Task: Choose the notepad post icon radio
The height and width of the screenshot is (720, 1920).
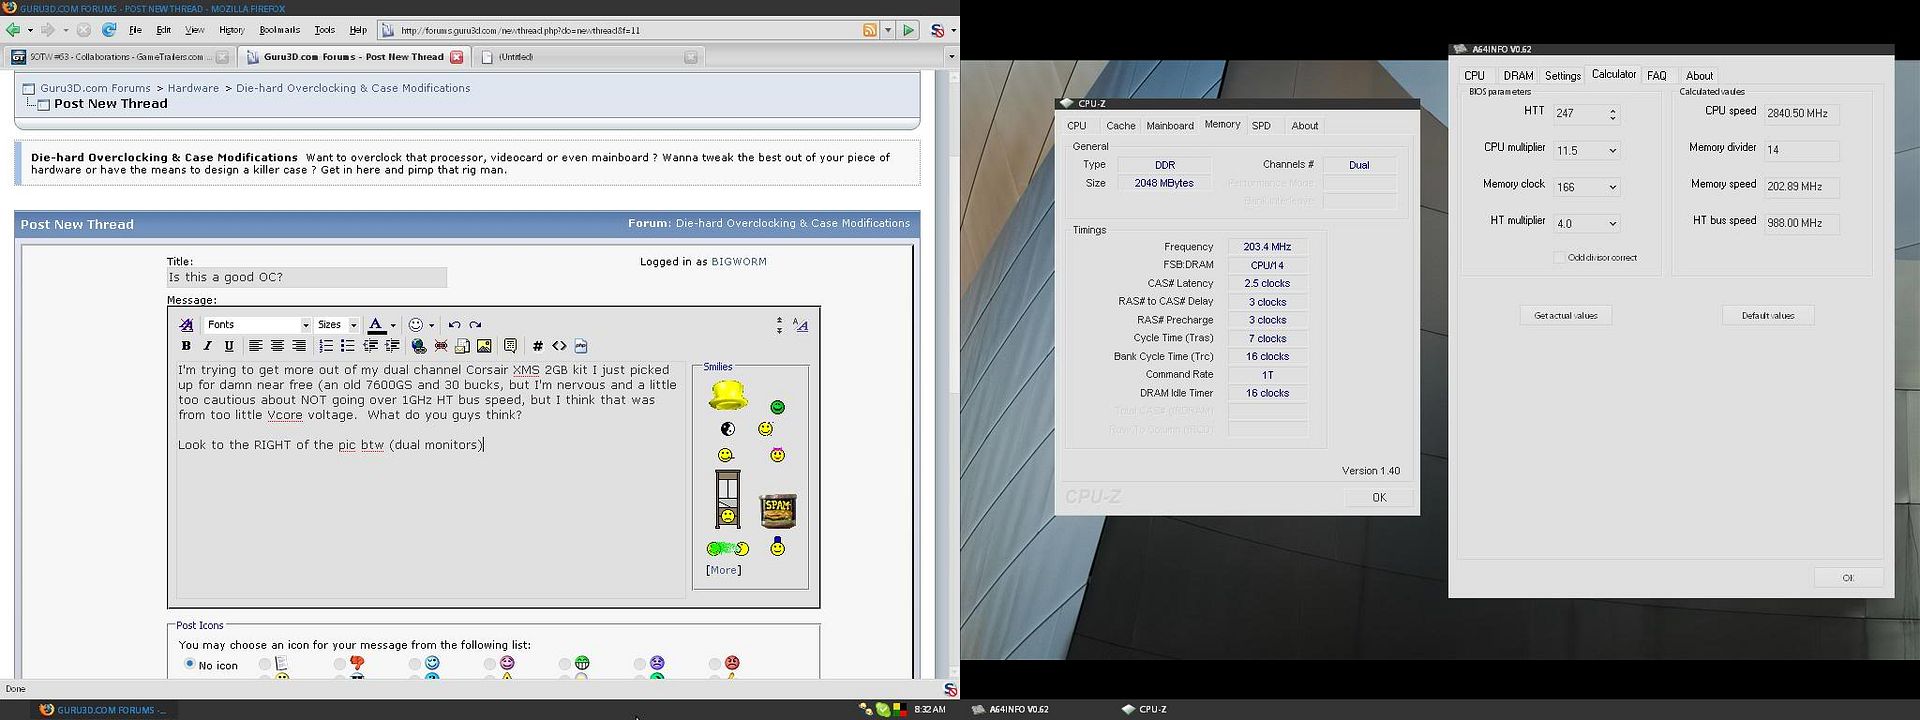Action: [264, 664]
